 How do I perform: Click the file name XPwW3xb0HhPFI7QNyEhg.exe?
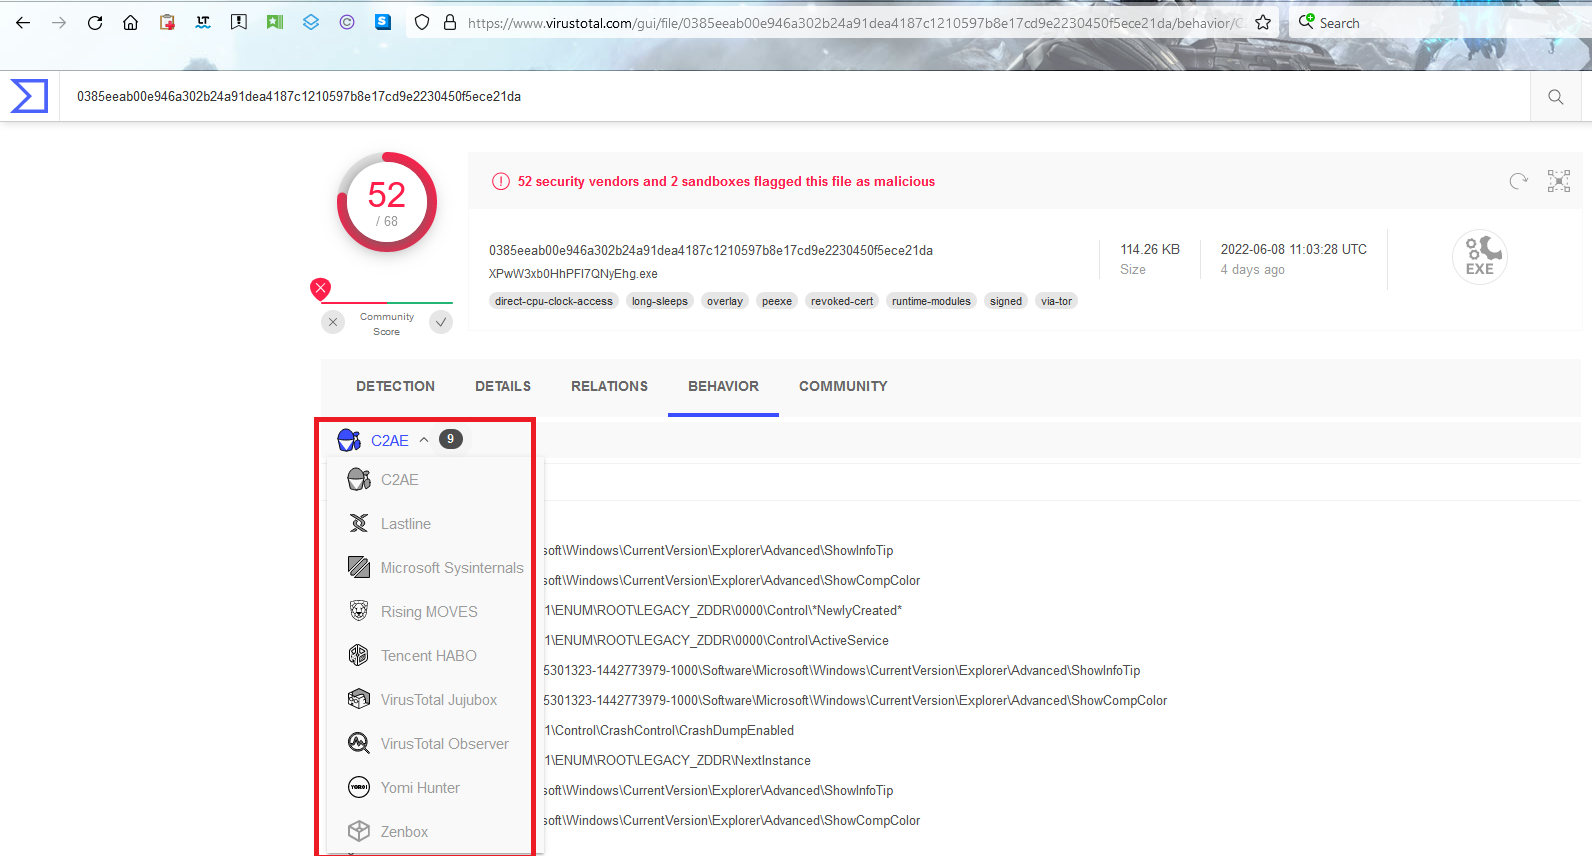[573, 274]
